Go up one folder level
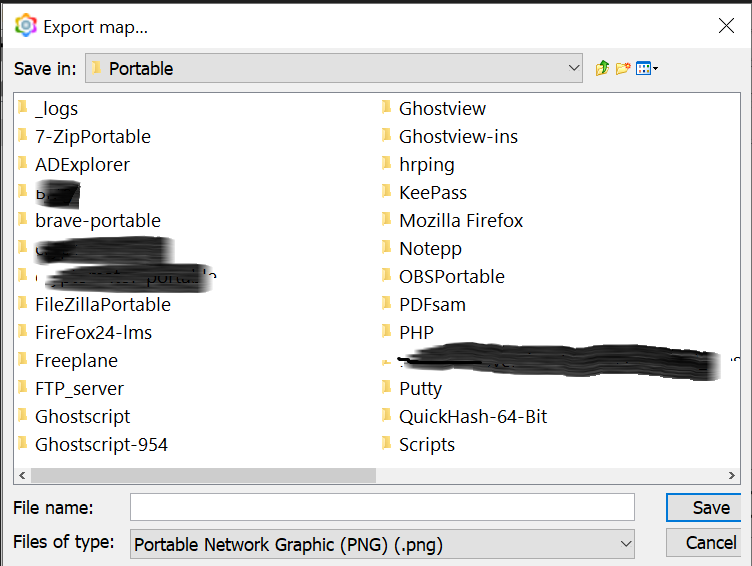This screenshot has height=566, width=752. click(x=602, y=68)
